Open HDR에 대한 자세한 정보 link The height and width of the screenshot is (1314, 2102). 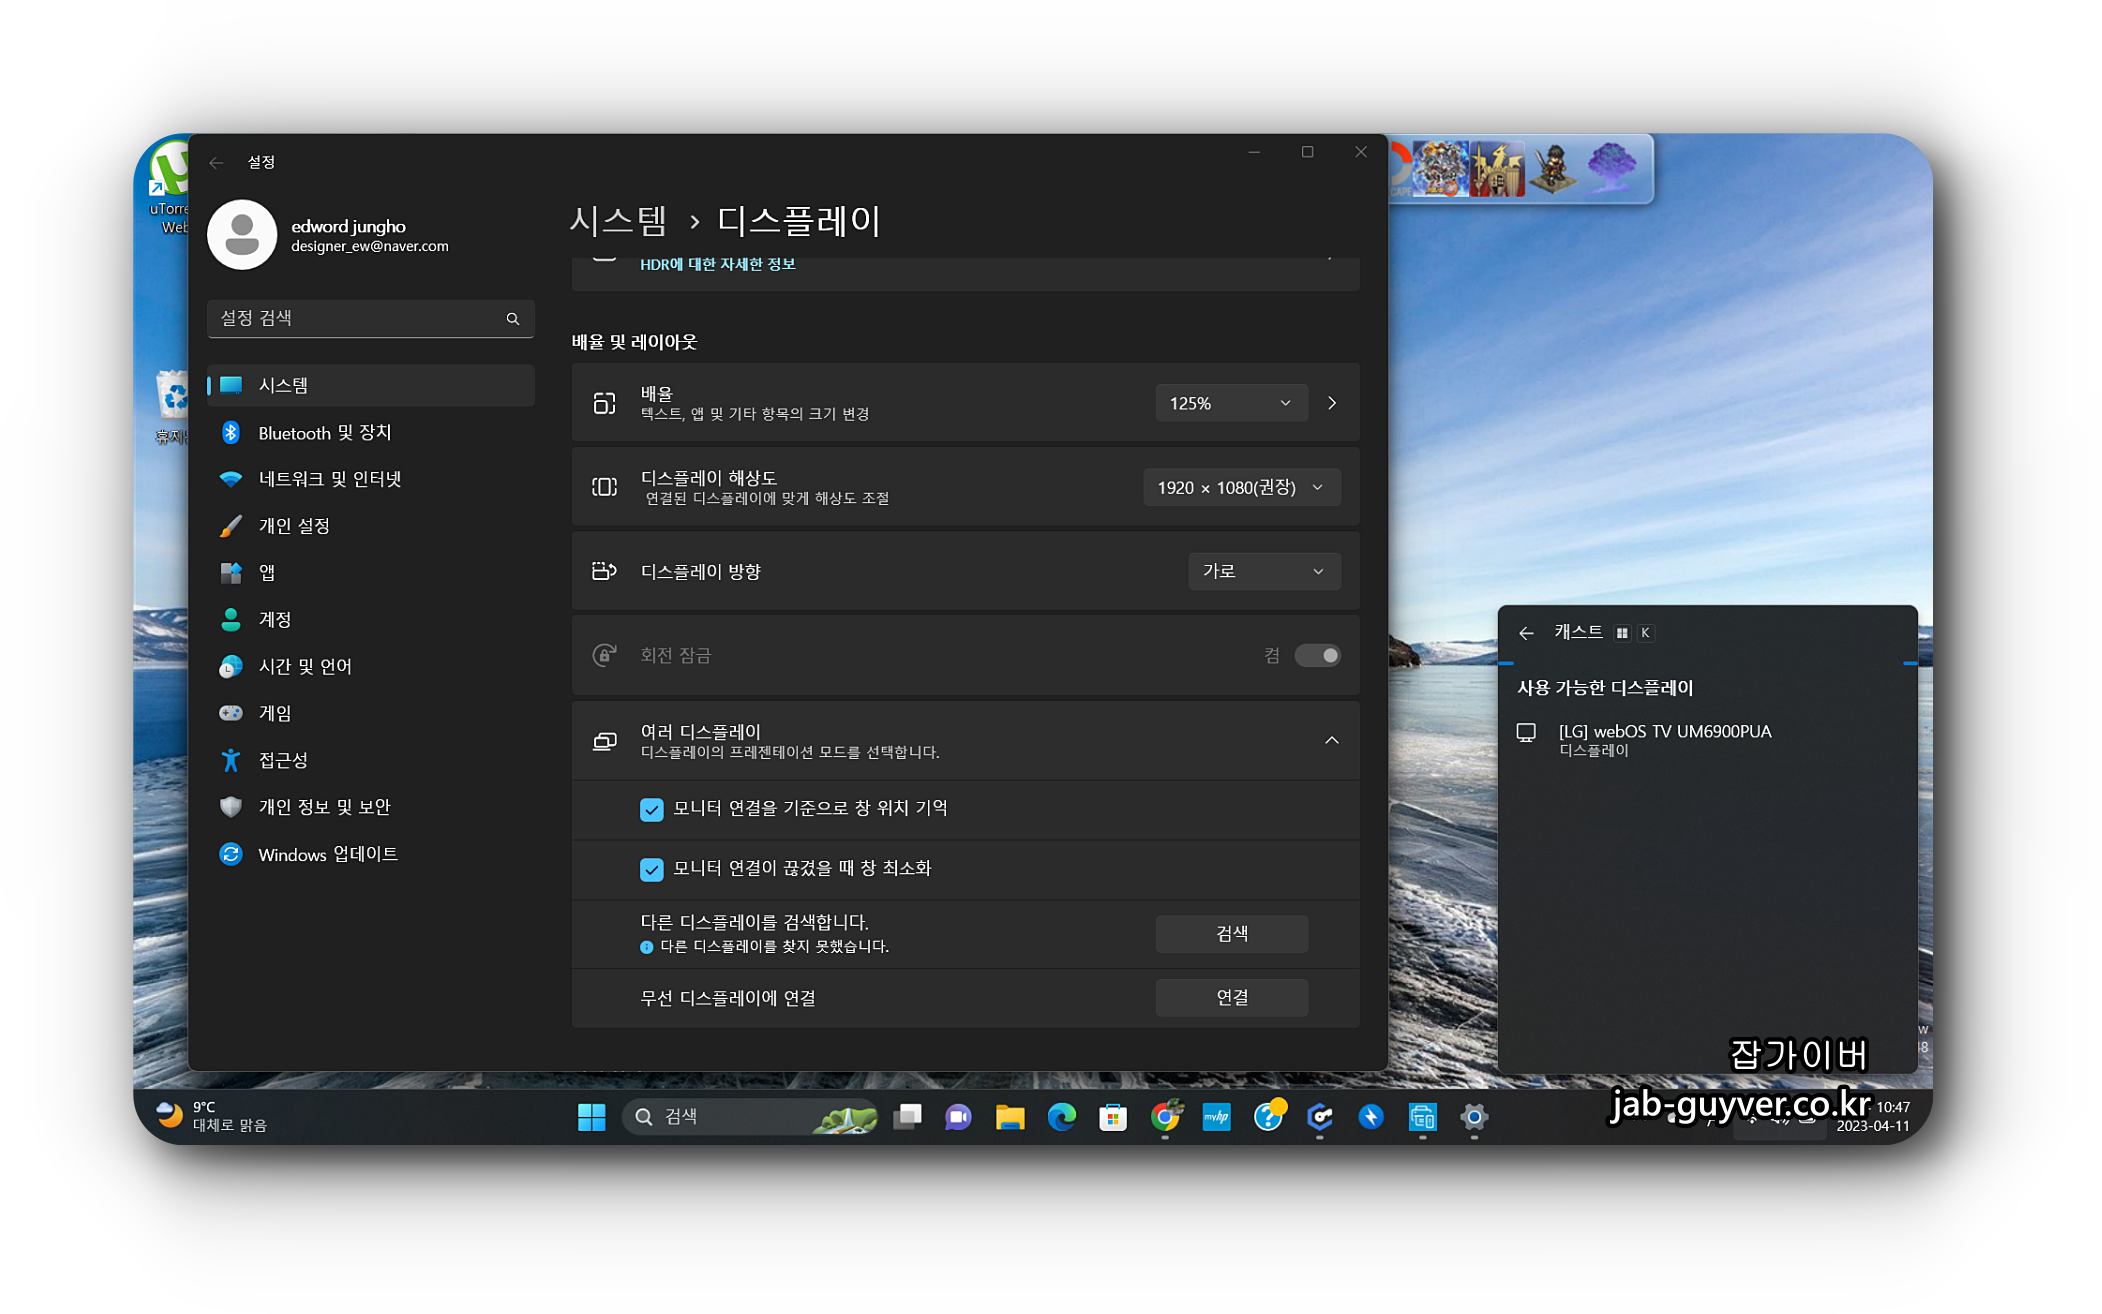(717, 264)
